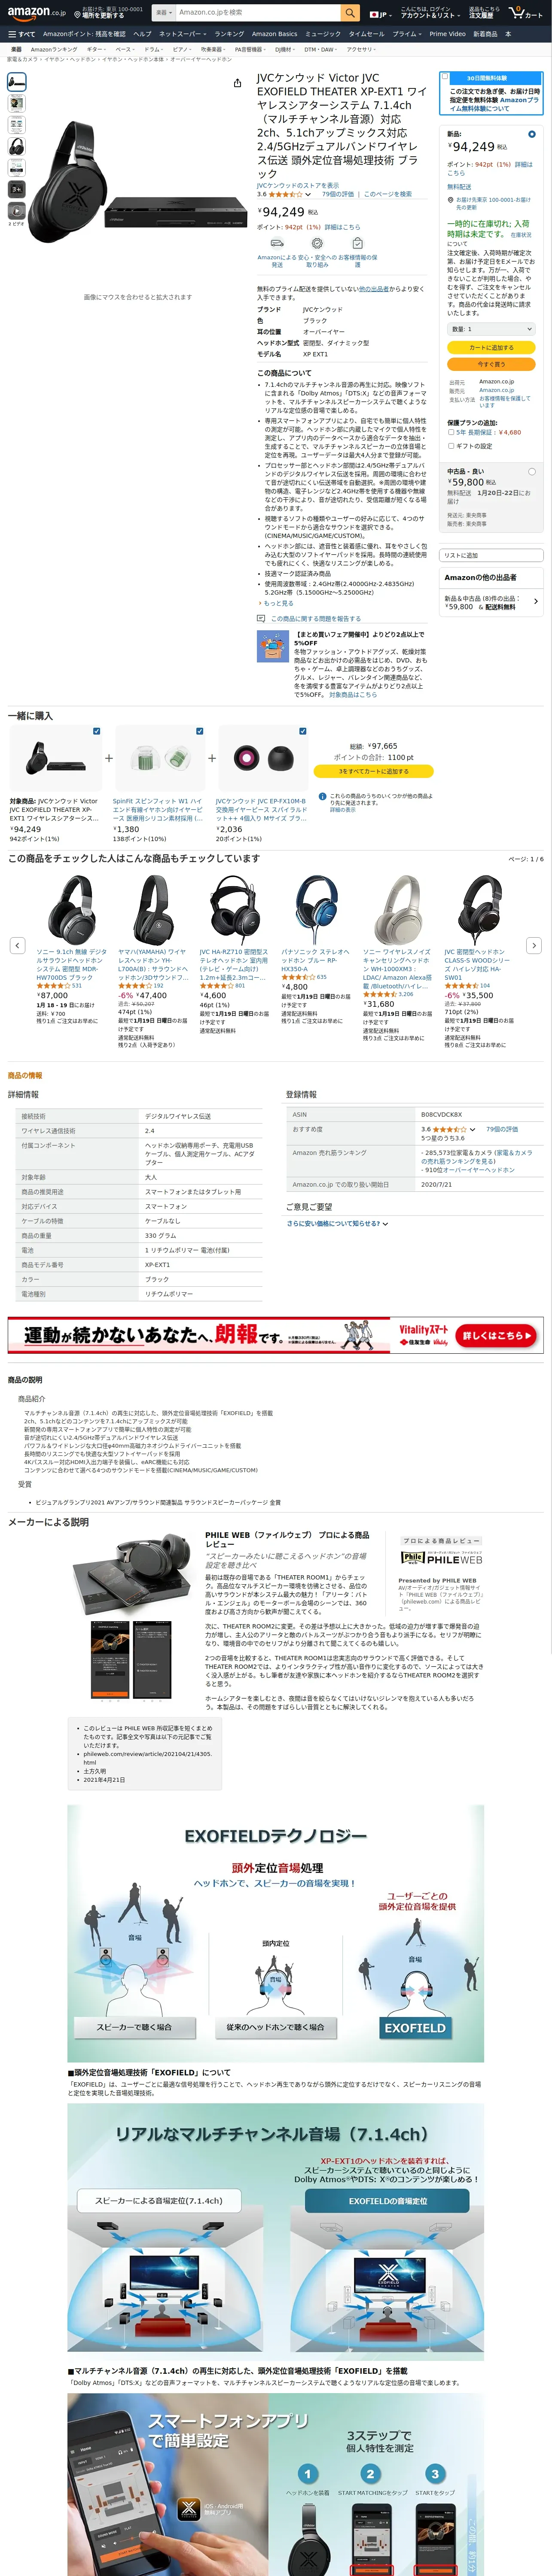Check the 5-year warranty ¥4,680 option
This screenshot has width=552, height=2576.
(x=451, y=432)
